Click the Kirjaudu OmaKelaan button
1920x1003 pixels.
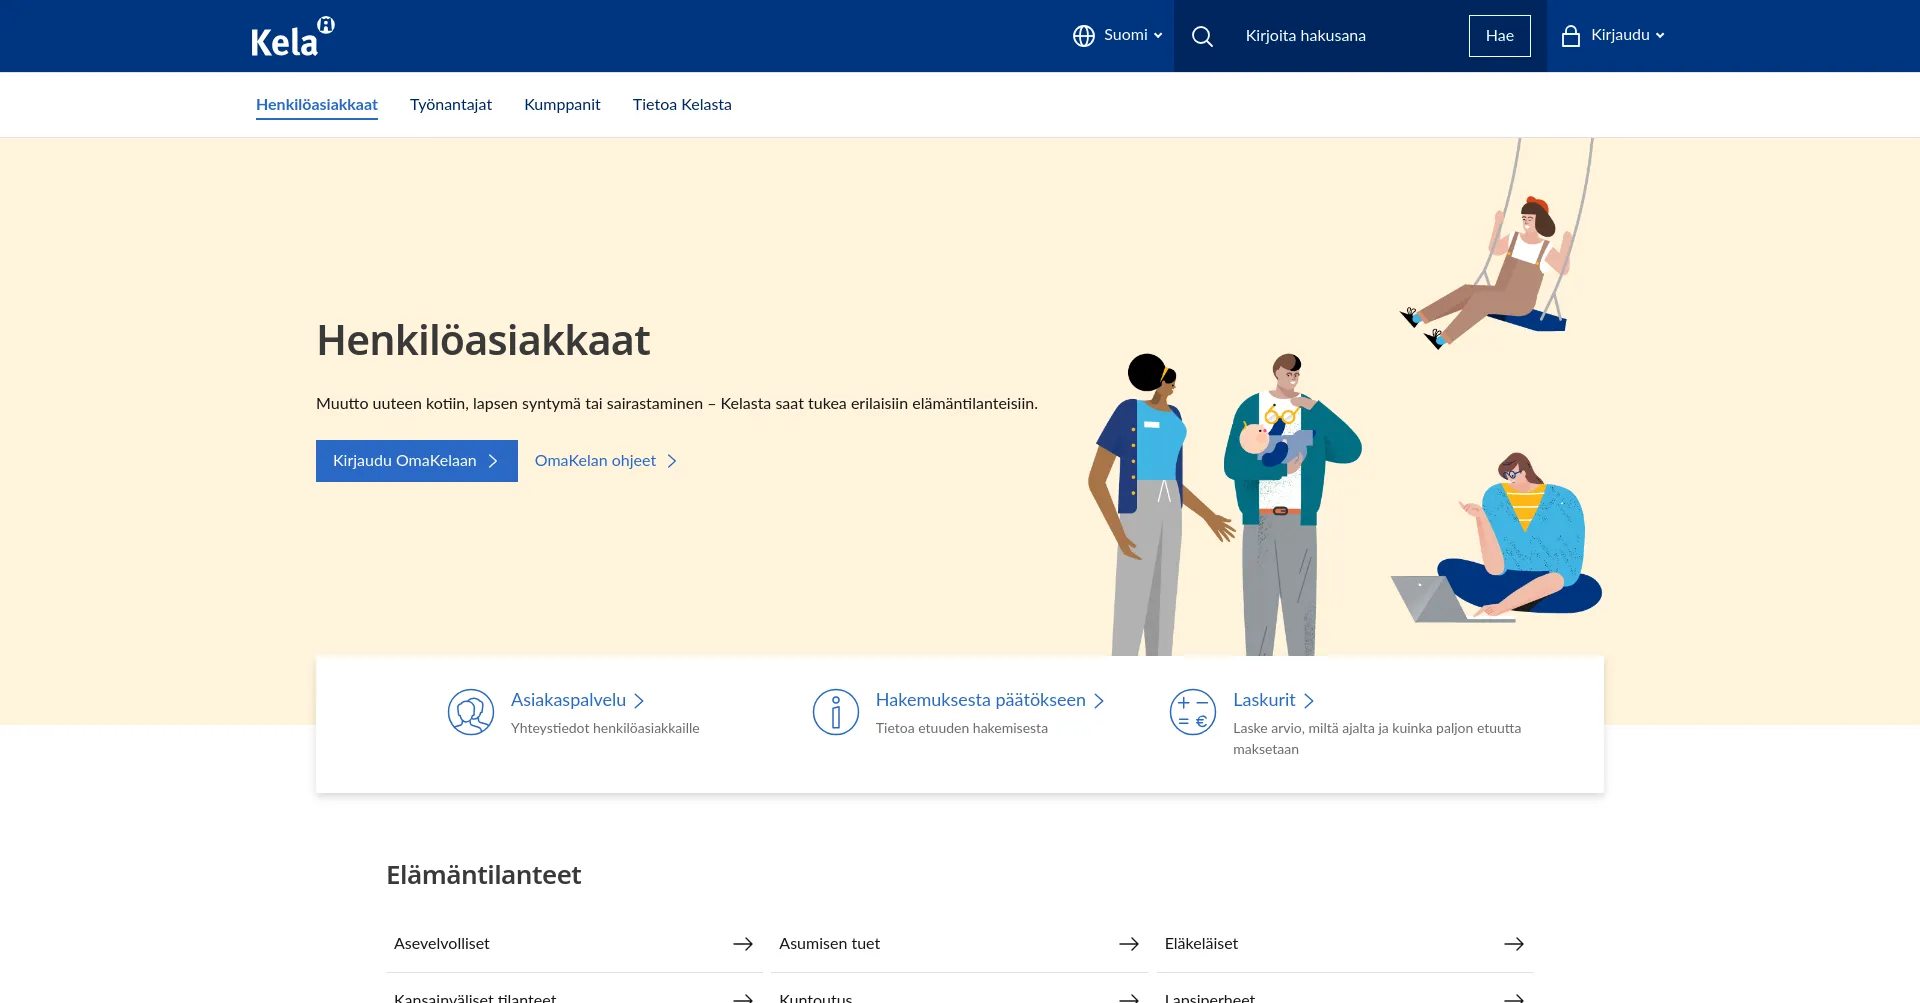tap(417, 461)
